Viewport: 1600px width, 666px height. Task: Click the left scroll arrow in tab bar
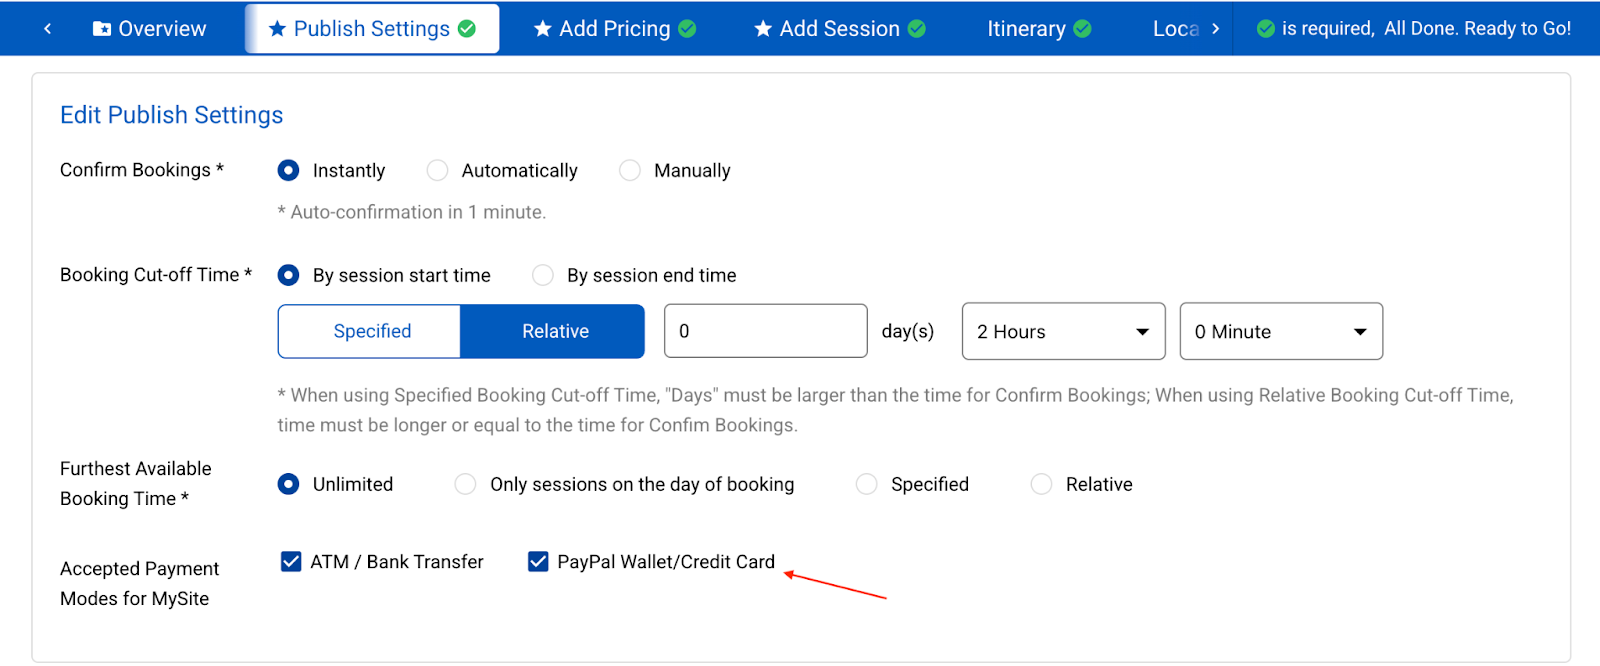(x=47, y=29)
